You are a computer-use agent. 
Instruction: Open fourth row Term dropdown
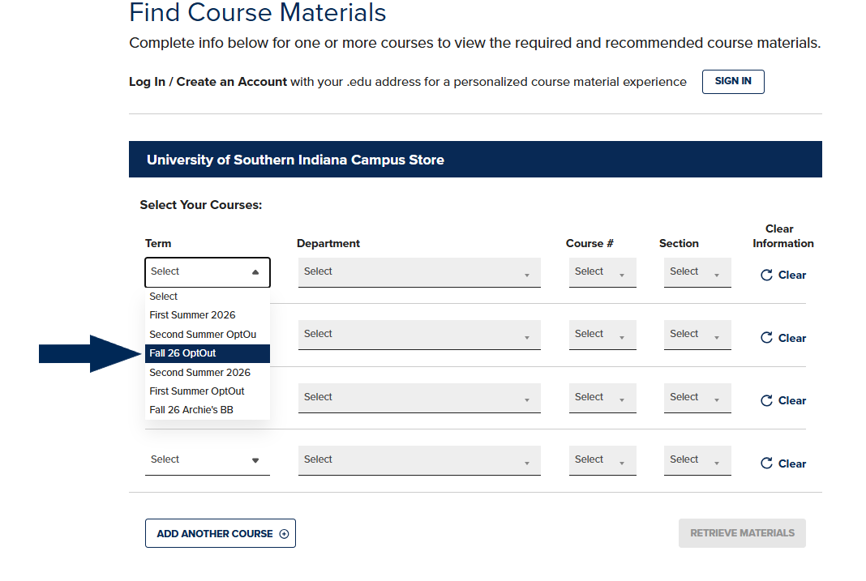pyautogui.click(x=207, y=460)
